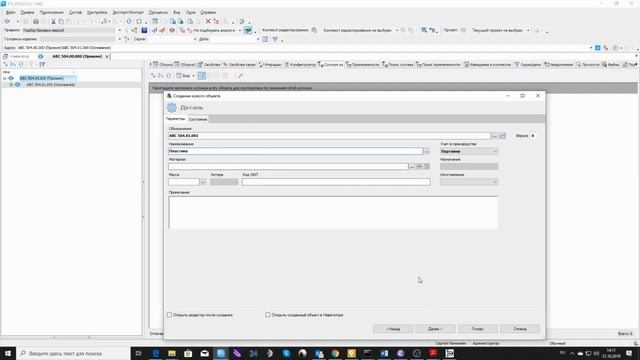Click the red X delete icon
Viewport: 640px width, 360px height.
pos(208,21)
